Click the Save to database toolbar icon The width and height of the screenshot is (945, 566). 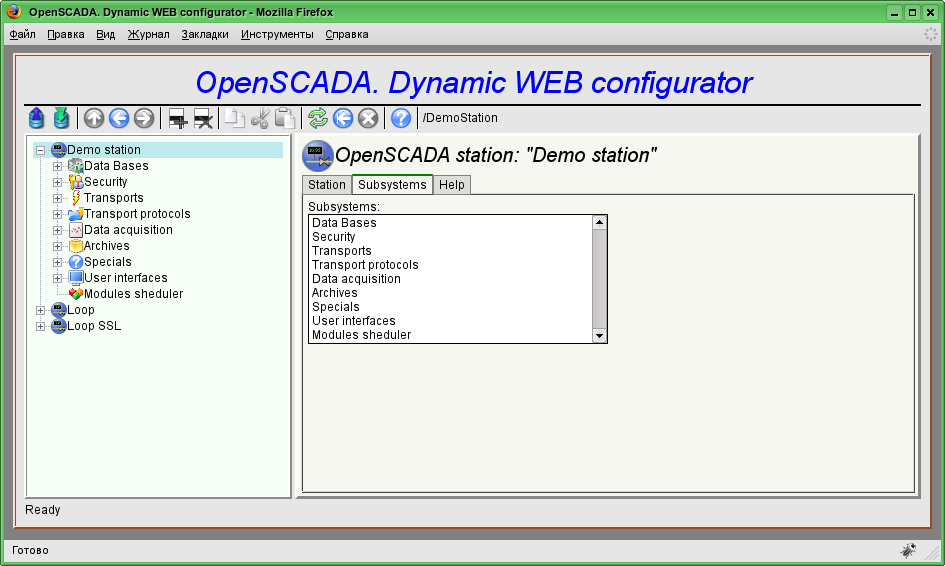tap(61, 118)
